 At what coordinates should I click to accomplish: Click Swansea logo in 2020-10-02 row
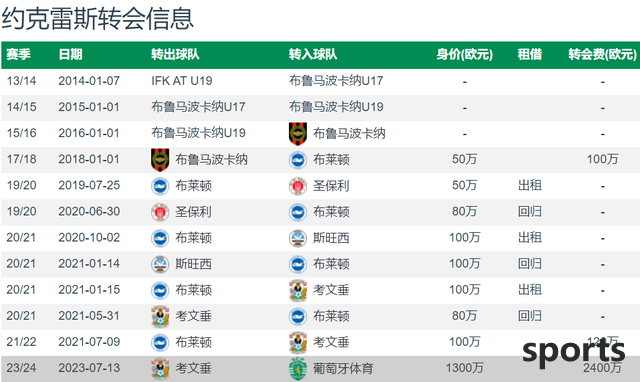click(298, 238)
